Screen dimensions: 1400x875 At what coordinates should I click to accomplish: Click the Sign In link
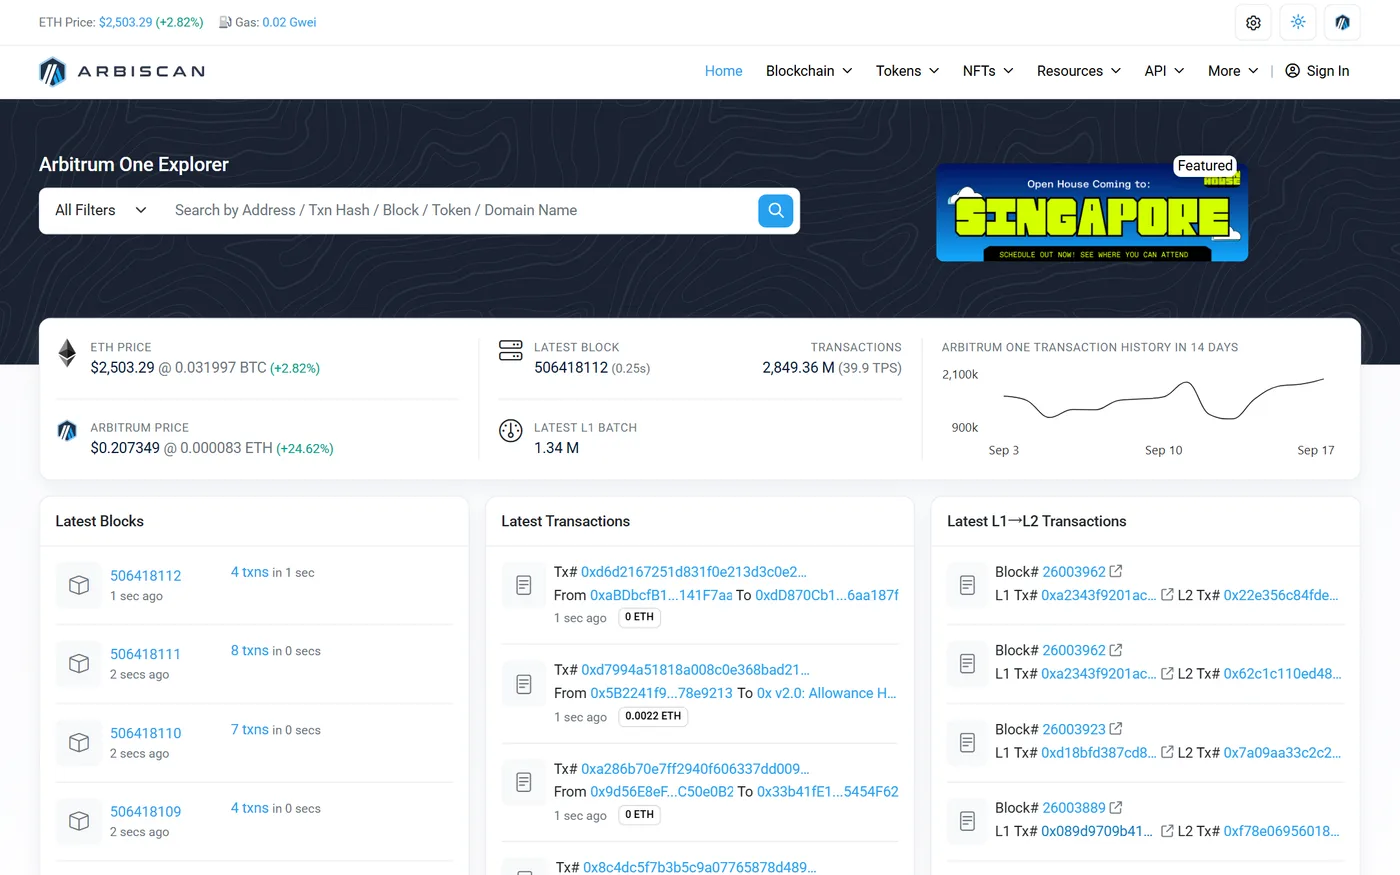pos(1317,71)
